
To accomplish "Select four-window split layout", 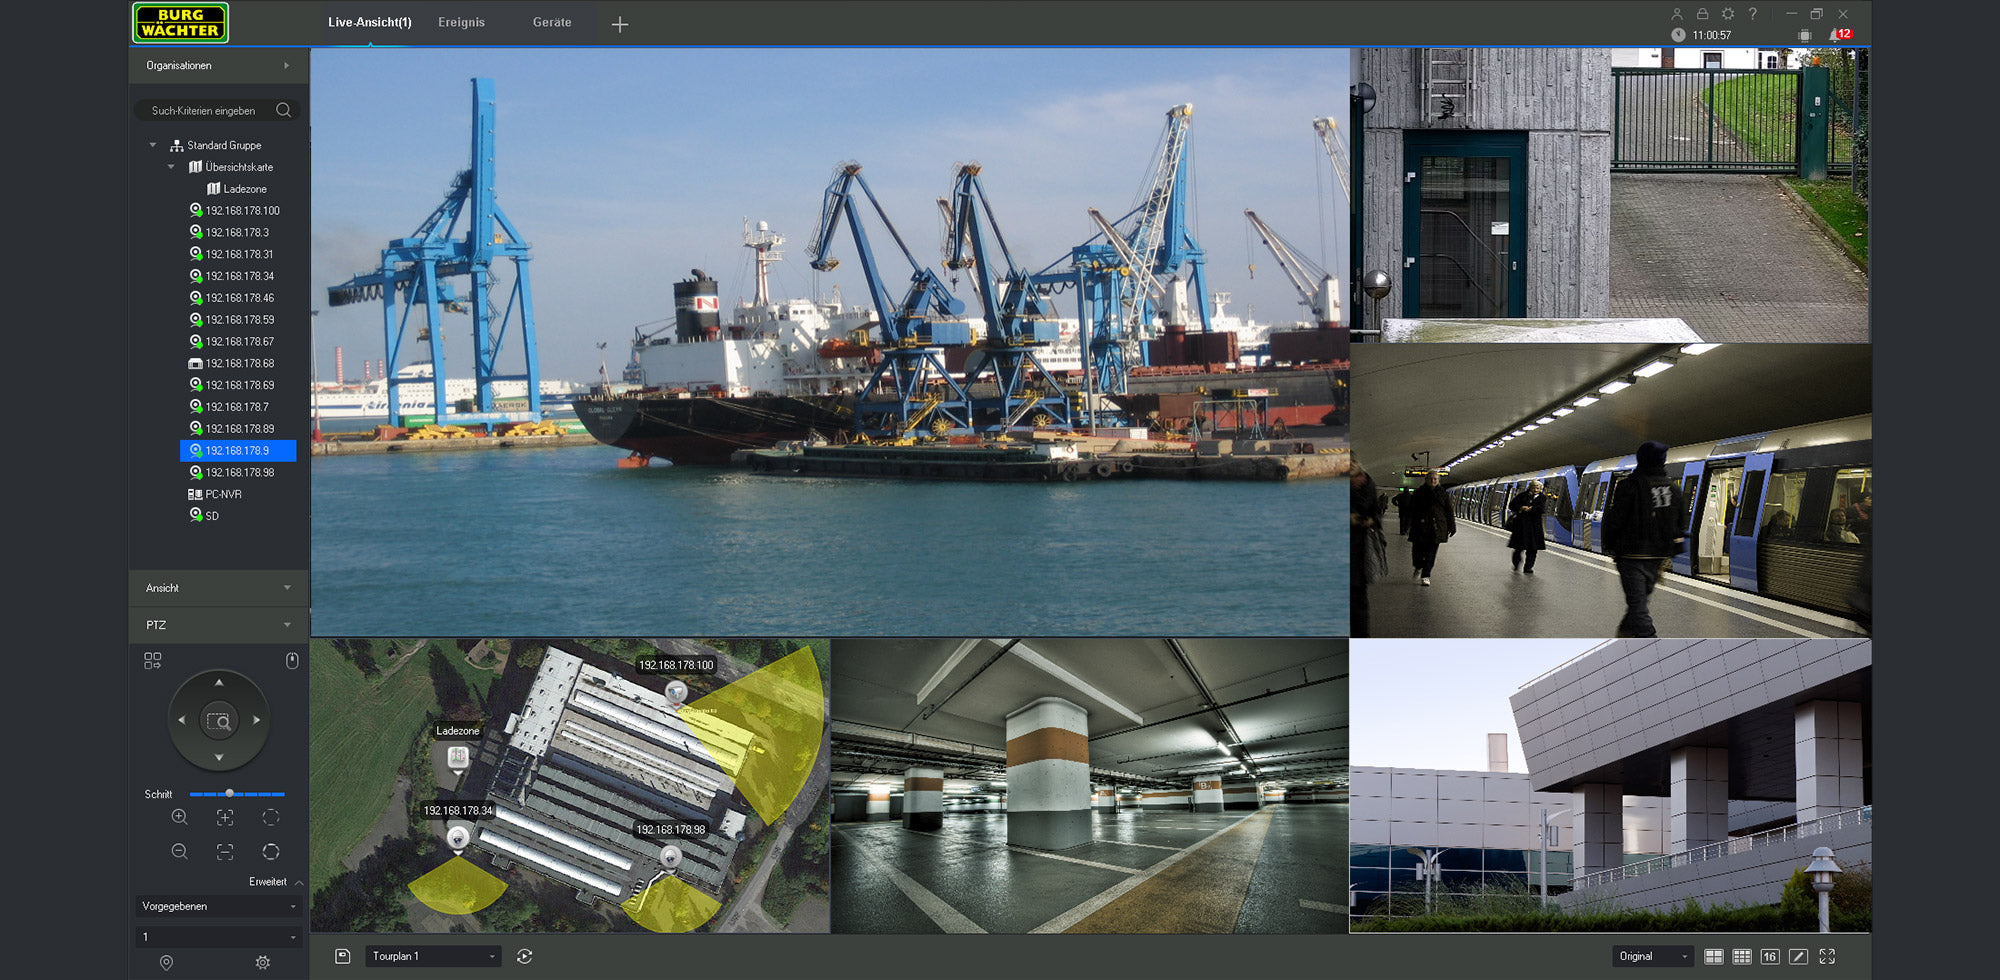I will tap(1713, 957).
